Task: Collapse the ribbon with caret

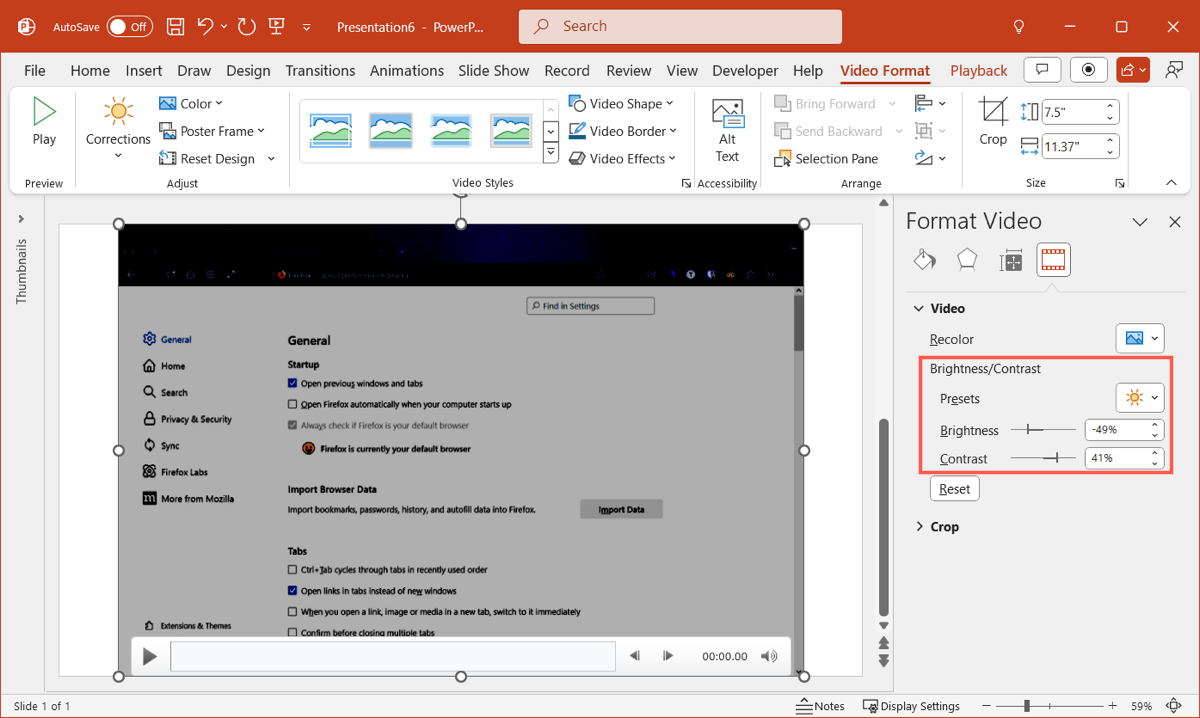Action: (1171, 183)
